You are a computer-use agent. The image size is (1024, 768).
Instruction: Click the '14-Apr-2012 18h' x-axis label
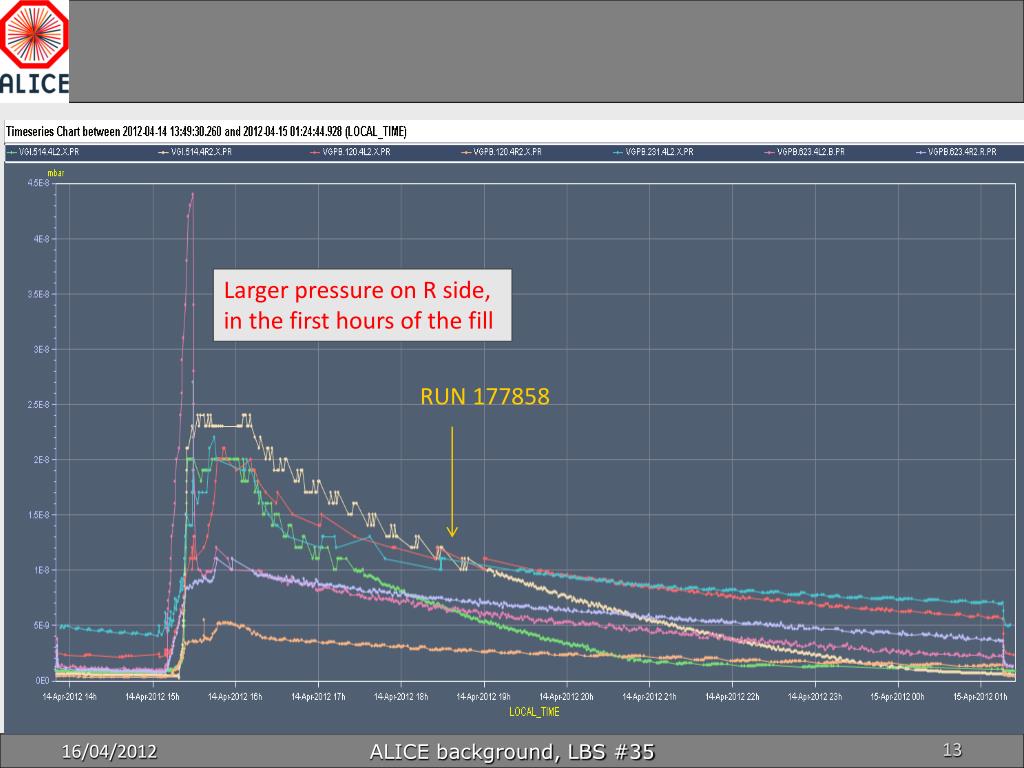401,697
